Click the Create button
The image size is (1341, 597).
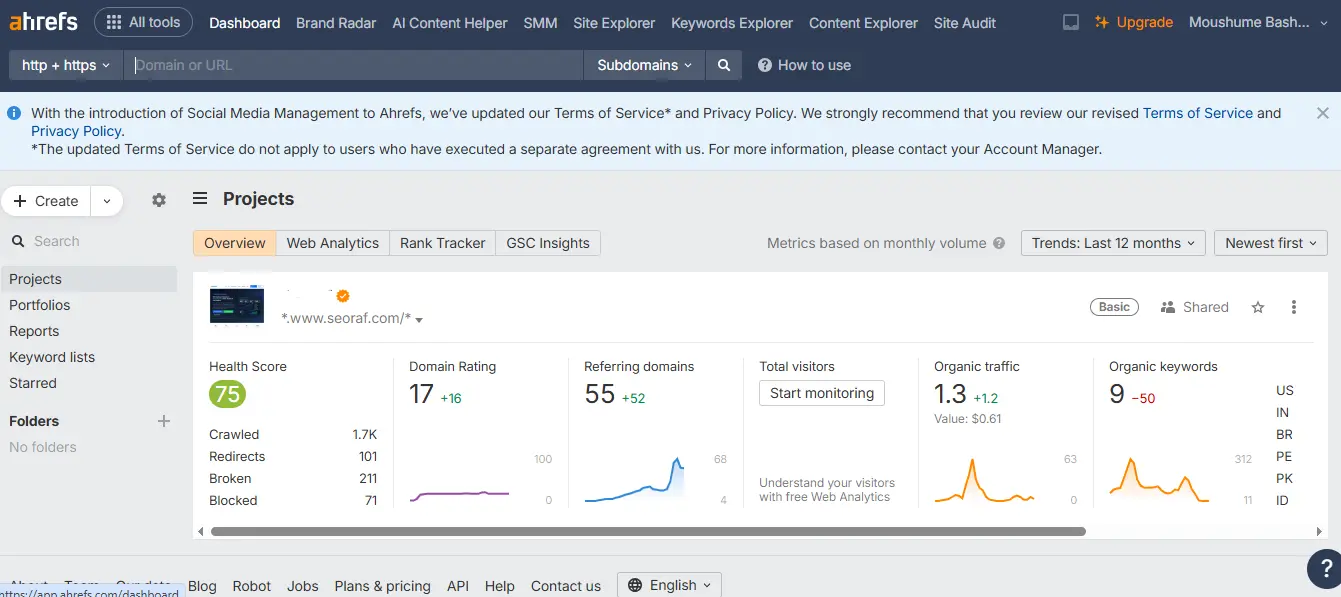click(46, 201)
